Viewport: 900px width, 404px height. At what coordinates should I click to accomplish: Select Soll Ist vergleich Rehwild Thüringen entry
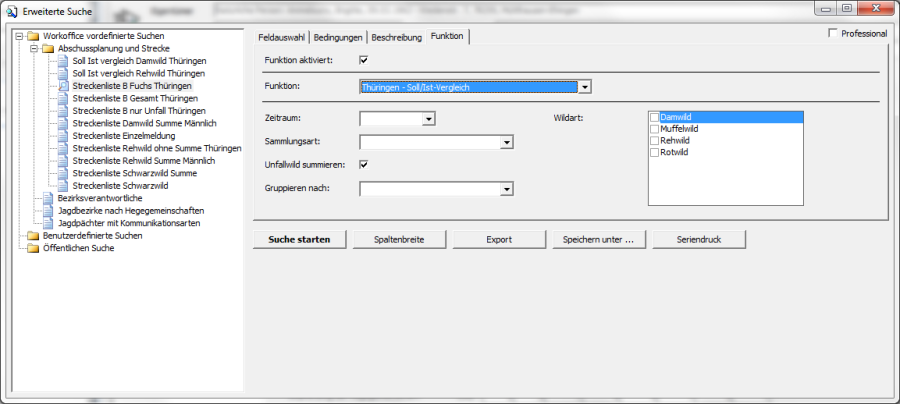point(138,73)
